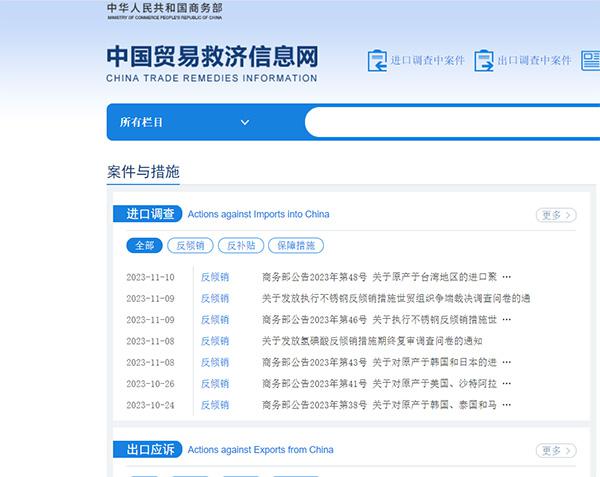The image size is (600, 477).
Task: Click the partially visible icon right of 出口调查中案件
Action: point(590,60)
